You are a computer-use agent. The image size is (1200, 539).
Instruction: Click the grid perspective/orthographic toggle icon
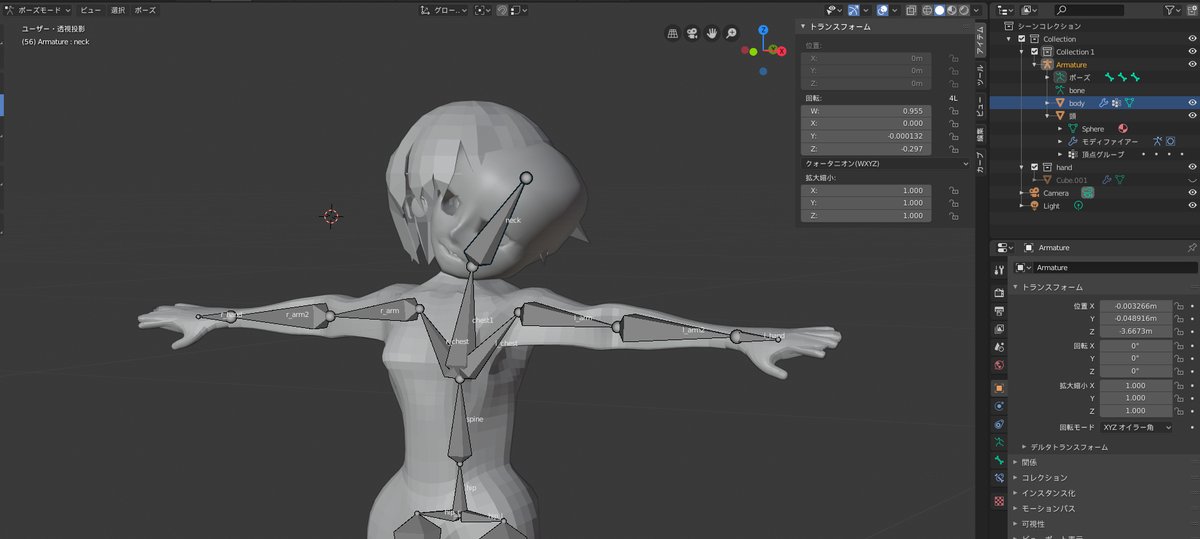click(x=673, y=33)
